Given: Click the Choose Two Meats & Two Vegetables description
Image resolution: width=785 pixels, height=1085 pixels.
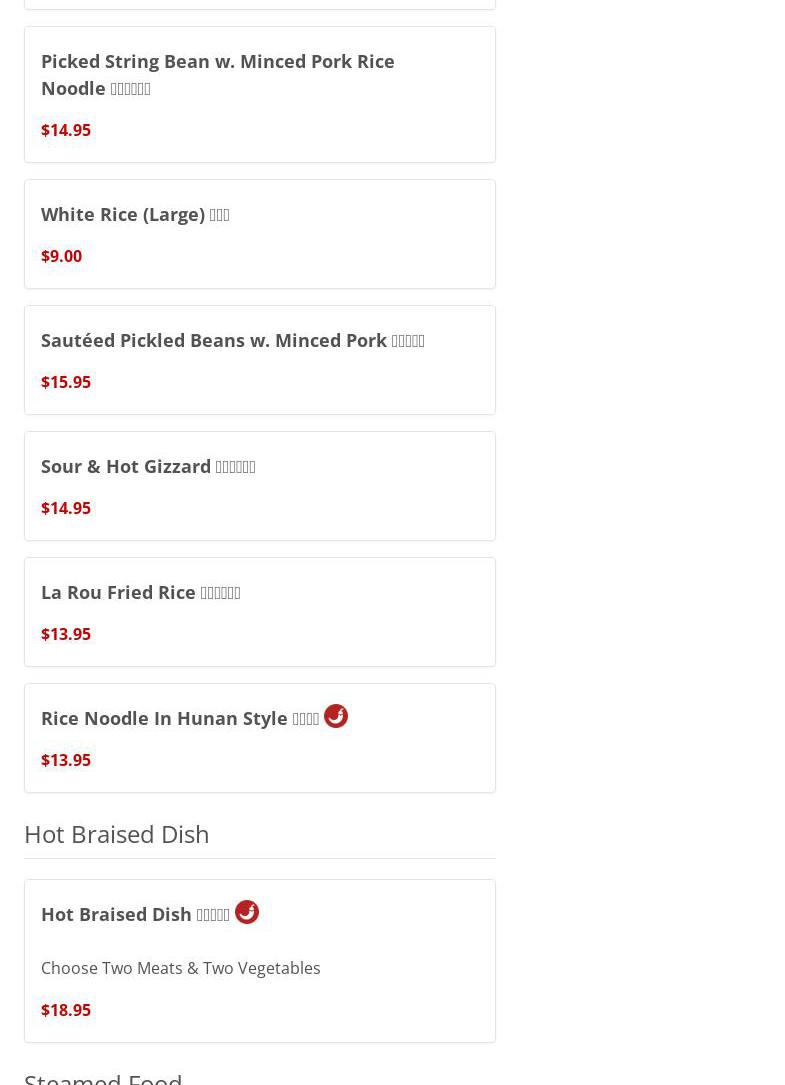Looking at the screenshot, I should tap(181, 968).
